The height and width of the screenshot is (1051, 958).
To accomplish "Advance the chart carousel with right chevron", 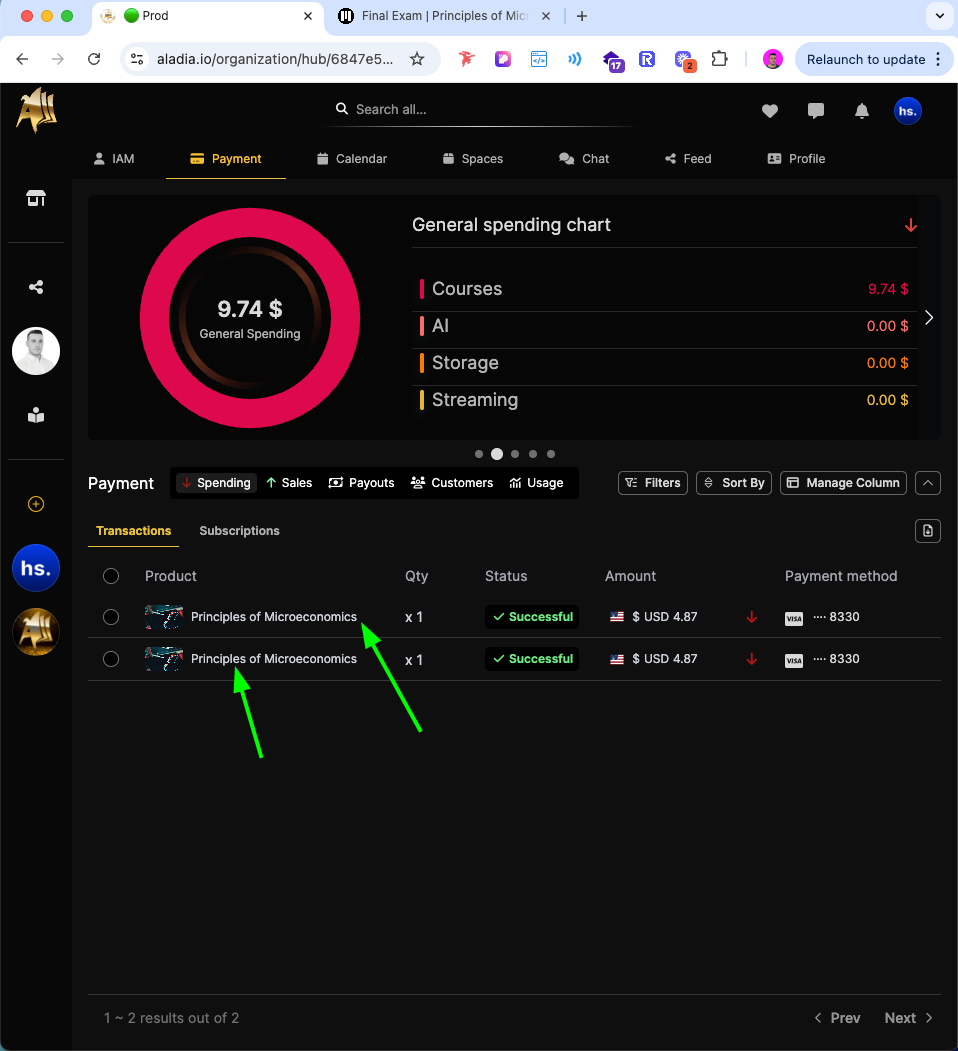I will (929, 318).
